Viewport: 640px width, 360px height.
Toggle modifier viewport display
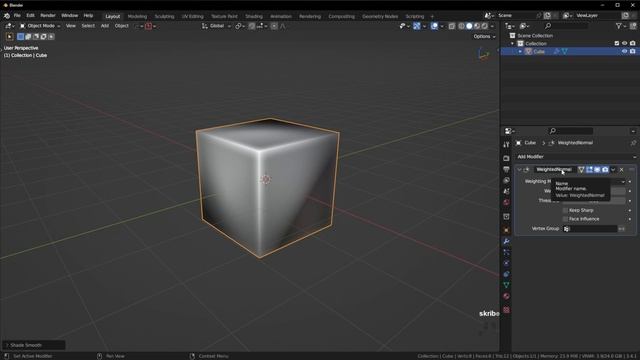597,170
